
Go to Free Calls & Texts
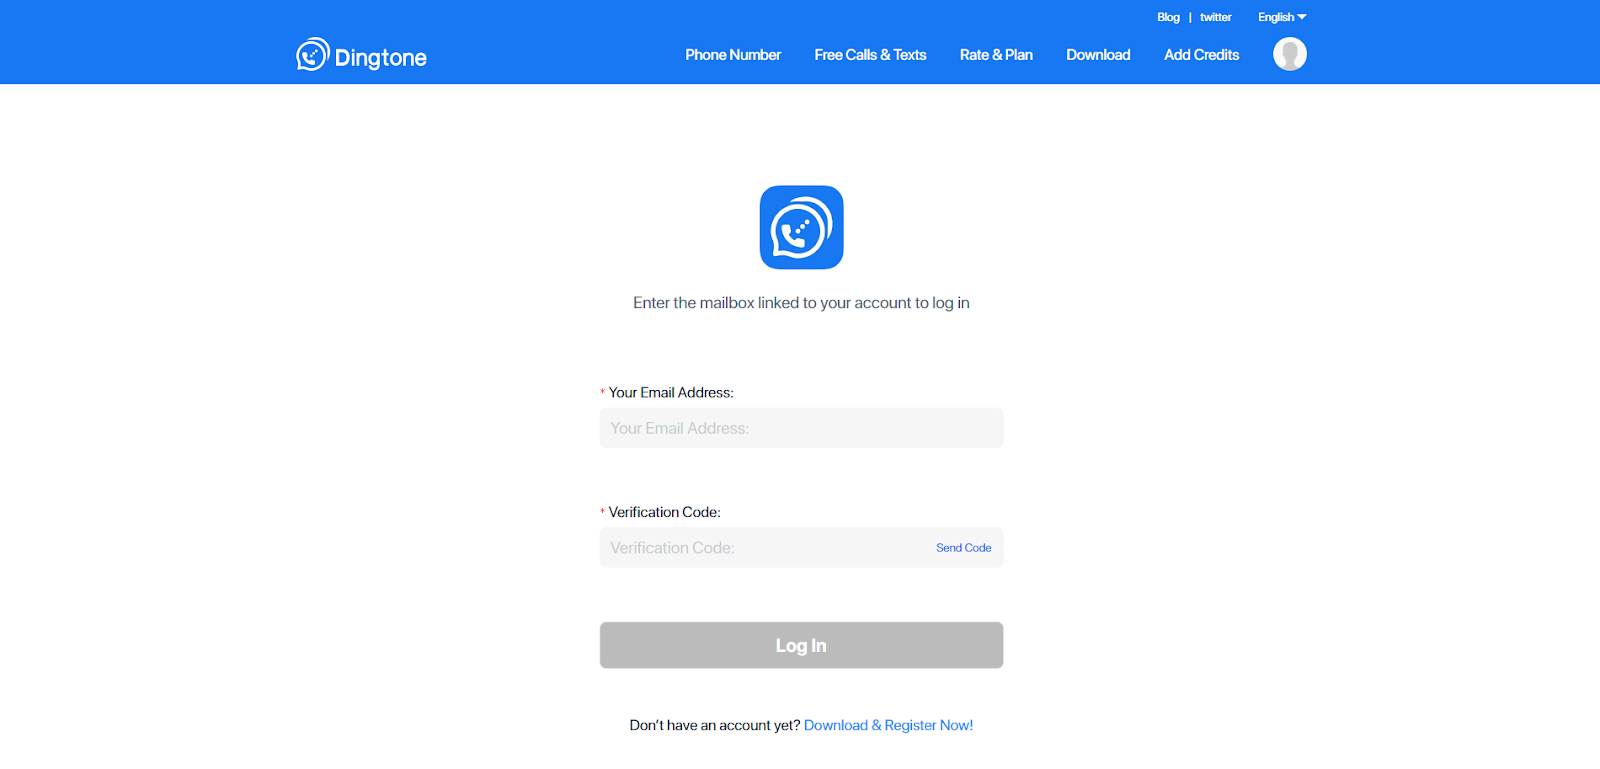(x=870, y=55)
